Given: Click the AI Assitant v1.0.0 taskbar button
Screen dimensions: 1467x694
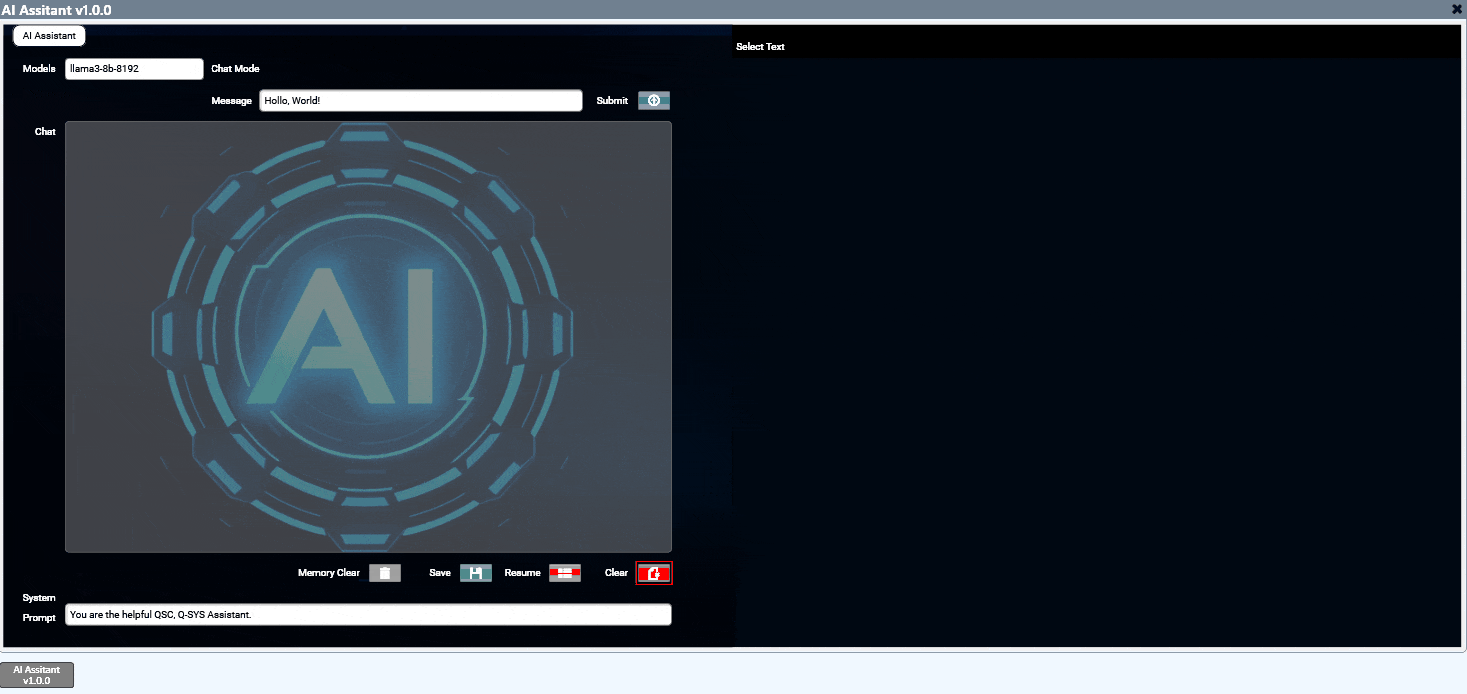Looking at the screenshot, I should (x=37, y=674).
